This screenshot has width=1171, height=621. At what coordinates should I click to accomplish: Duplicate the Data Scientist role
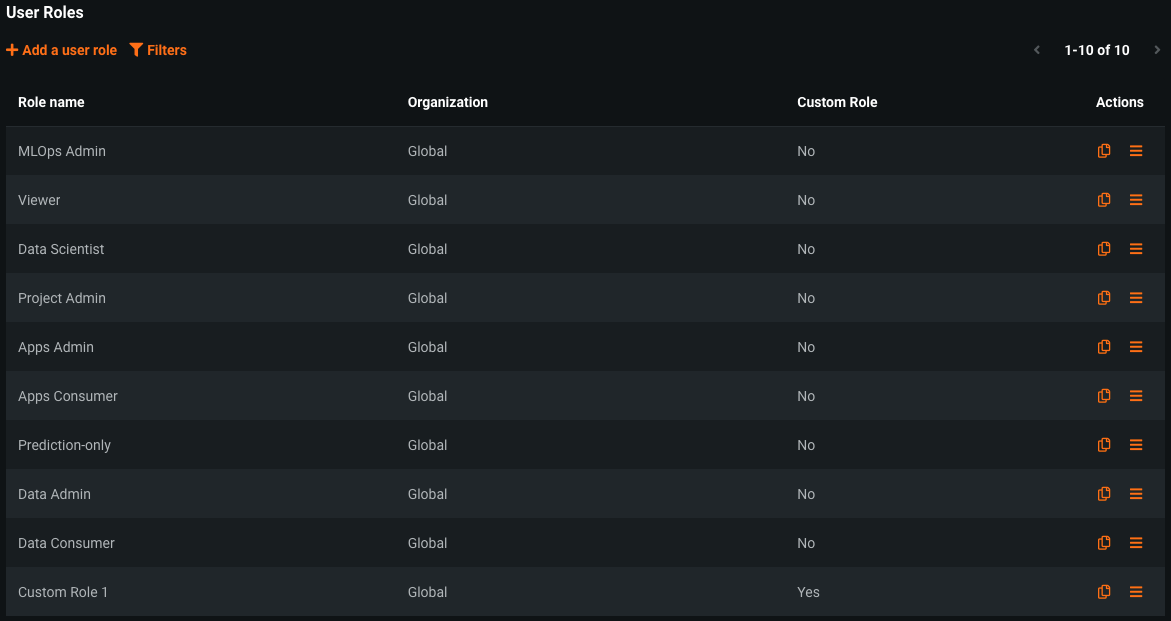pyautogui.click(x=1104, y=249)
